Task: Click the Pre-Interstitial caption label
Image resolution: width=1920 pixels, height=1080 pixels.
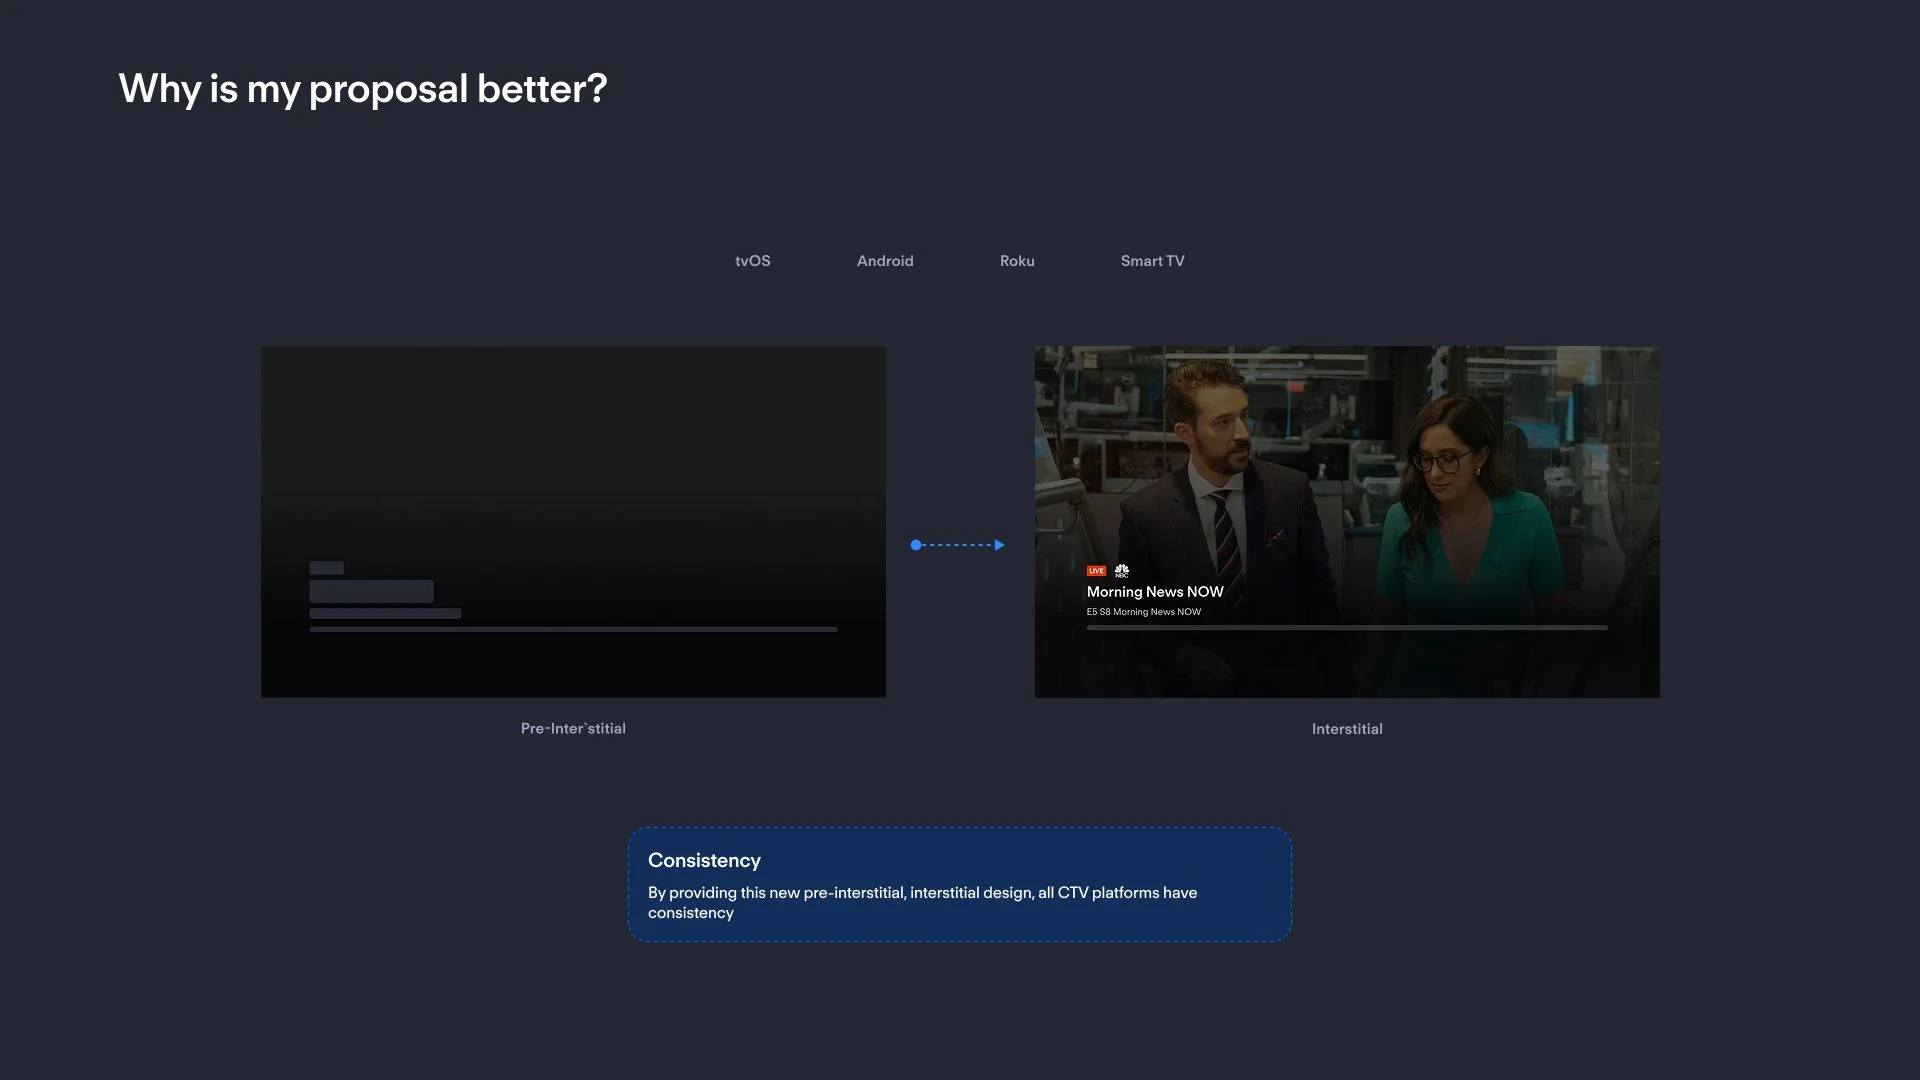Action: pyautogui.click(x=573, y=729)
